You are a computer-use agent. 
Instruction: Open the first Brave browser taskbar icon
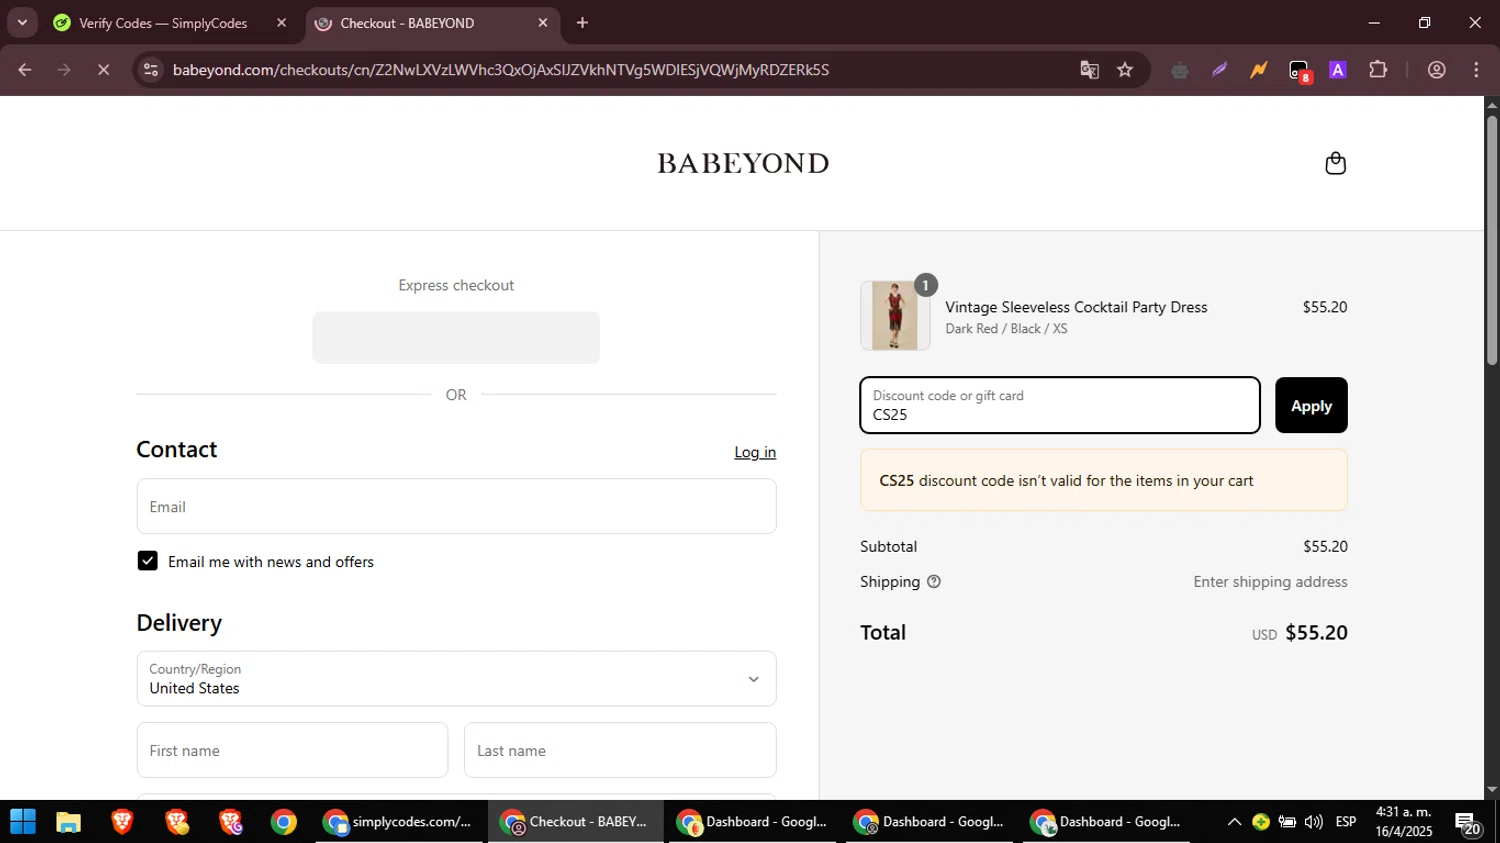click(122, 822)
